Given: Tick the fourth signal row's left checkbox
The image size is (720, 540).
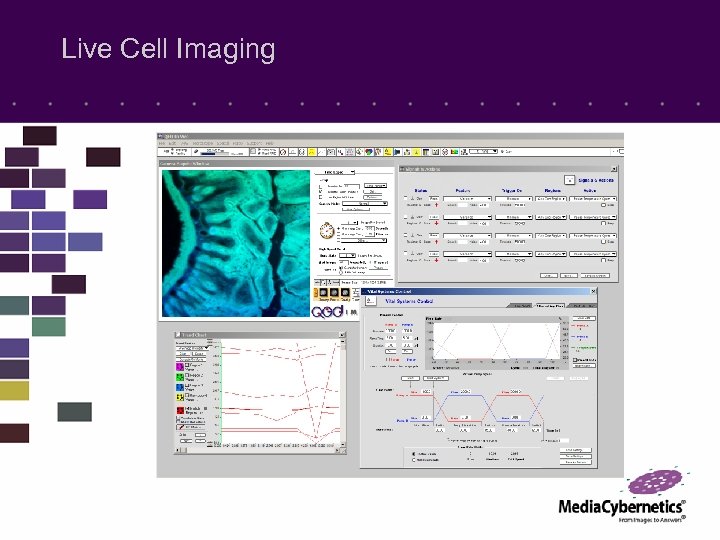Looking at the screenshot, I should tap(405, 253).
